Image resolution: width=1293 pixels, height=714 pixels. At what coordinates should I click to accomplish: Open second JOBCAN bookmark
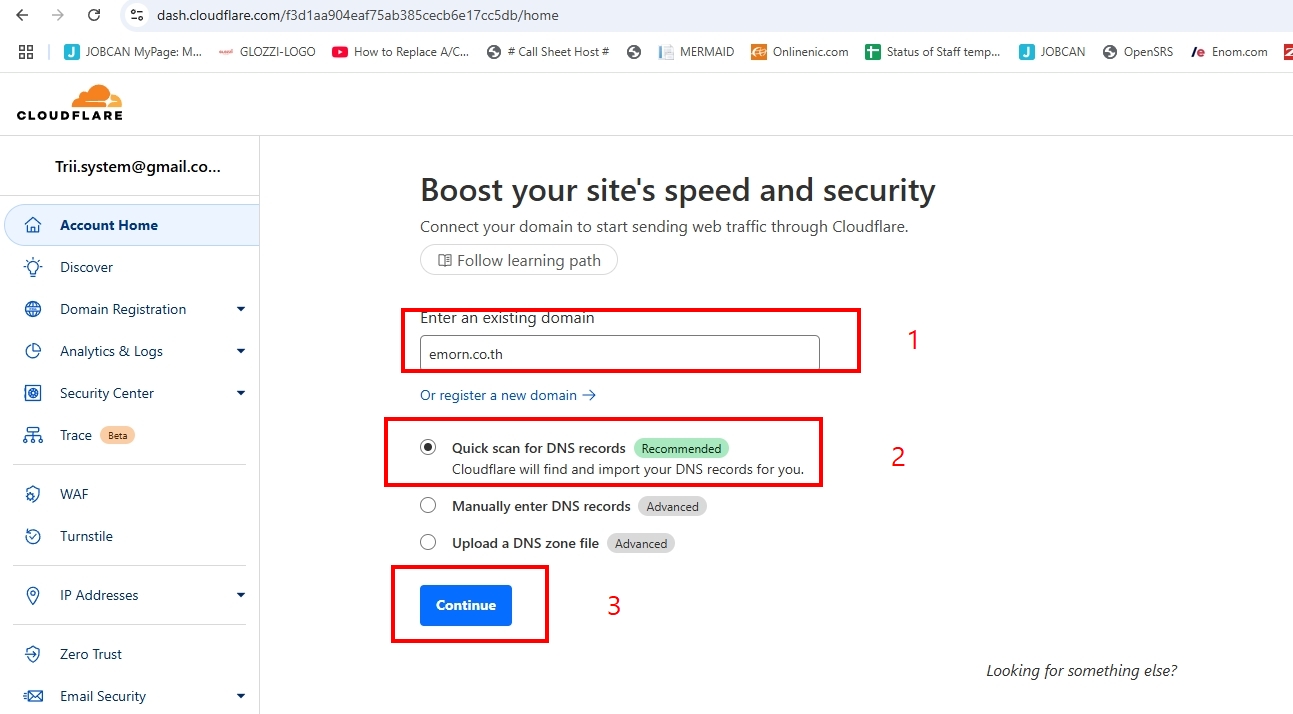point(1052,52)
